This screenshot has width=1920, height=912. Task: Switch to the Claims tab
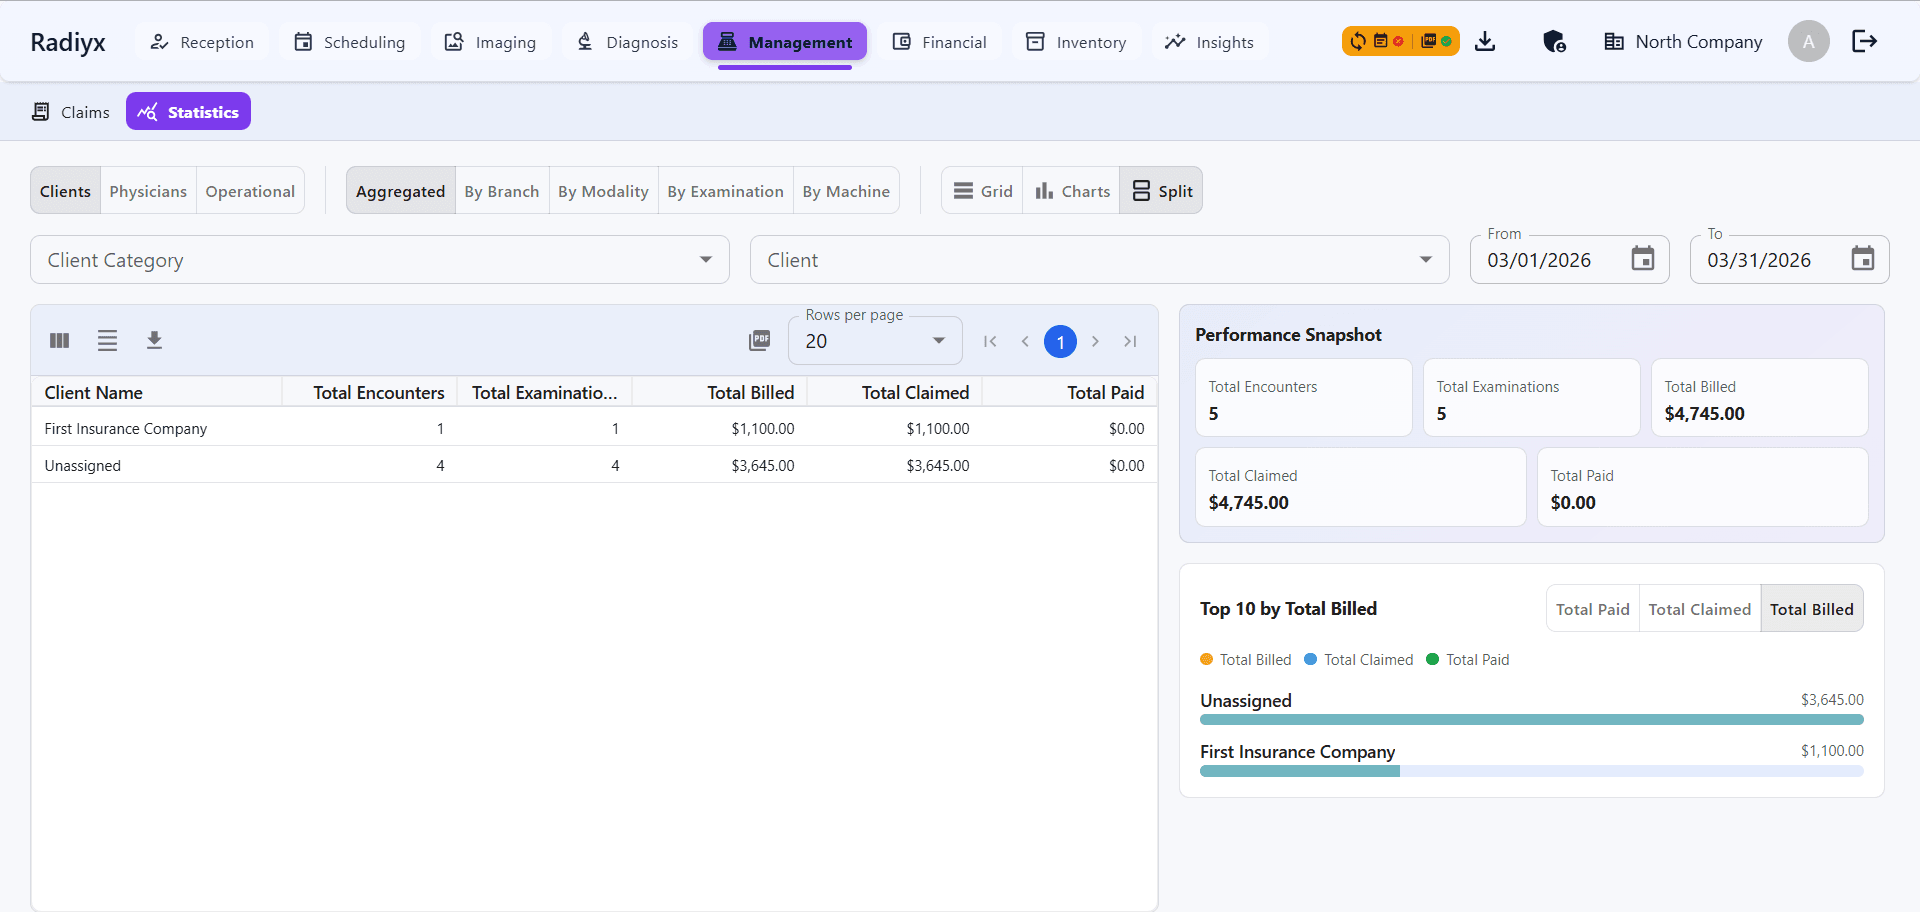tap(70, 111)
